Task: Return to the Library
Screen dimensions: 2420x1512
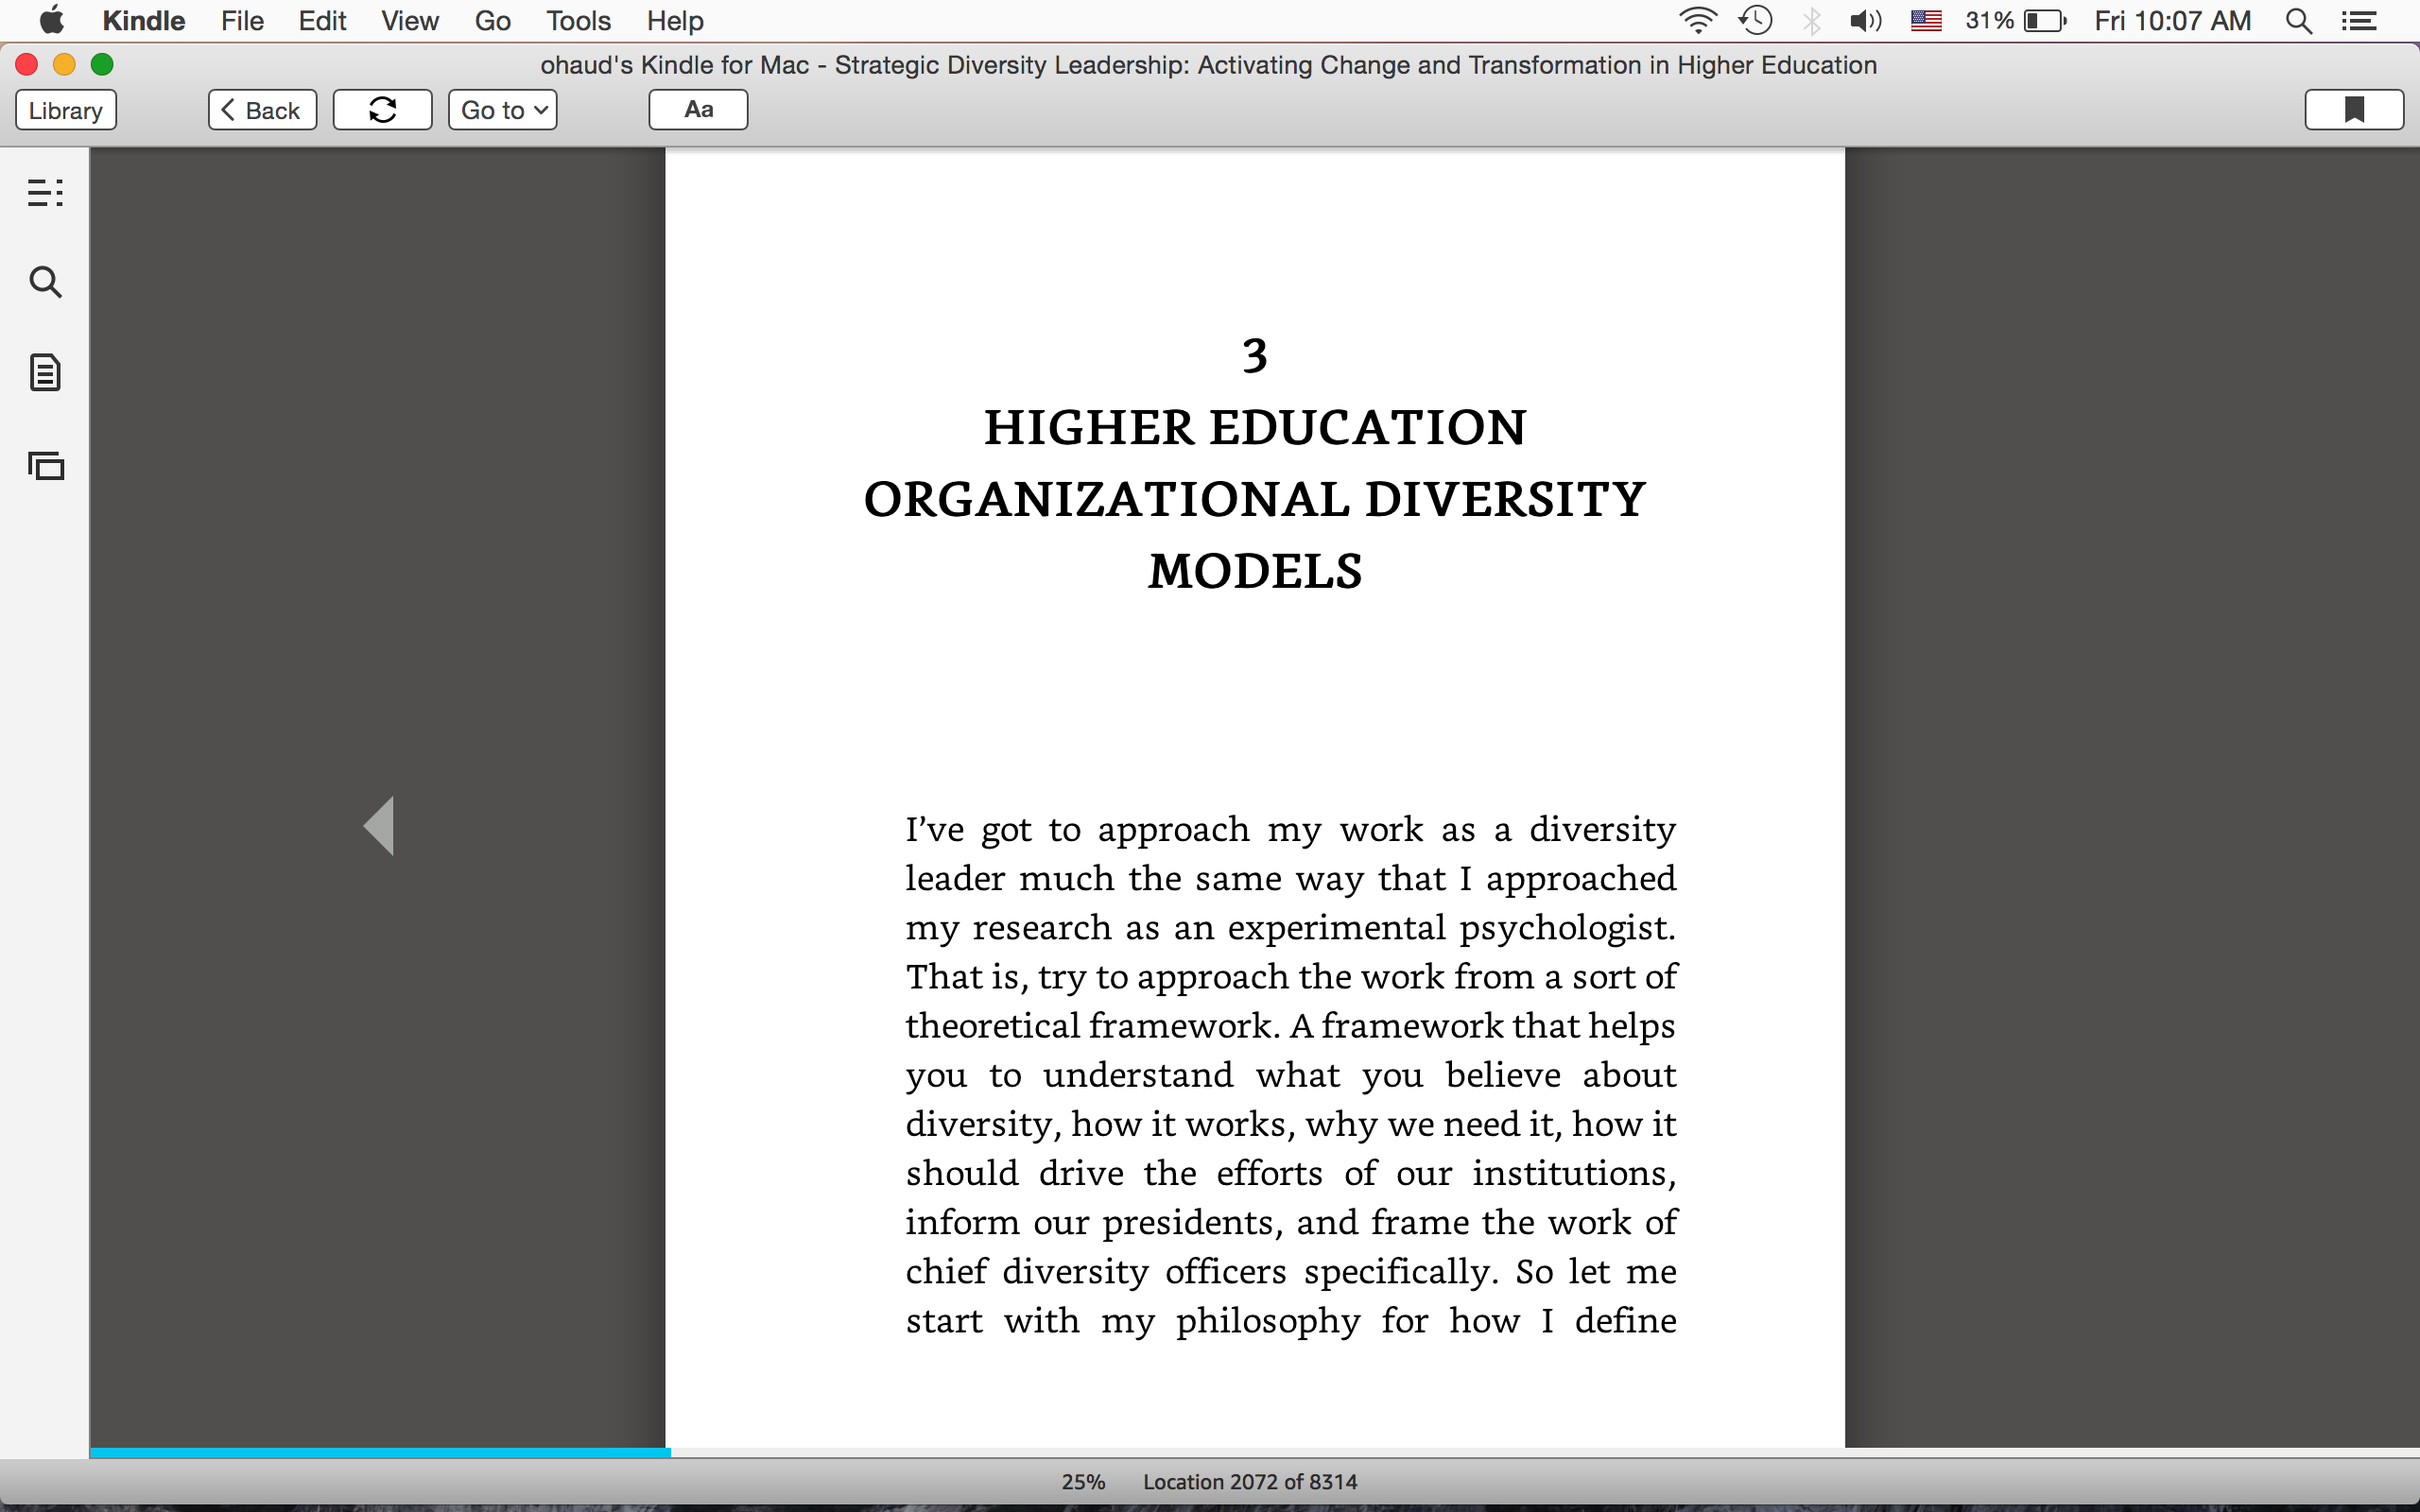Action: coord(66,110)
